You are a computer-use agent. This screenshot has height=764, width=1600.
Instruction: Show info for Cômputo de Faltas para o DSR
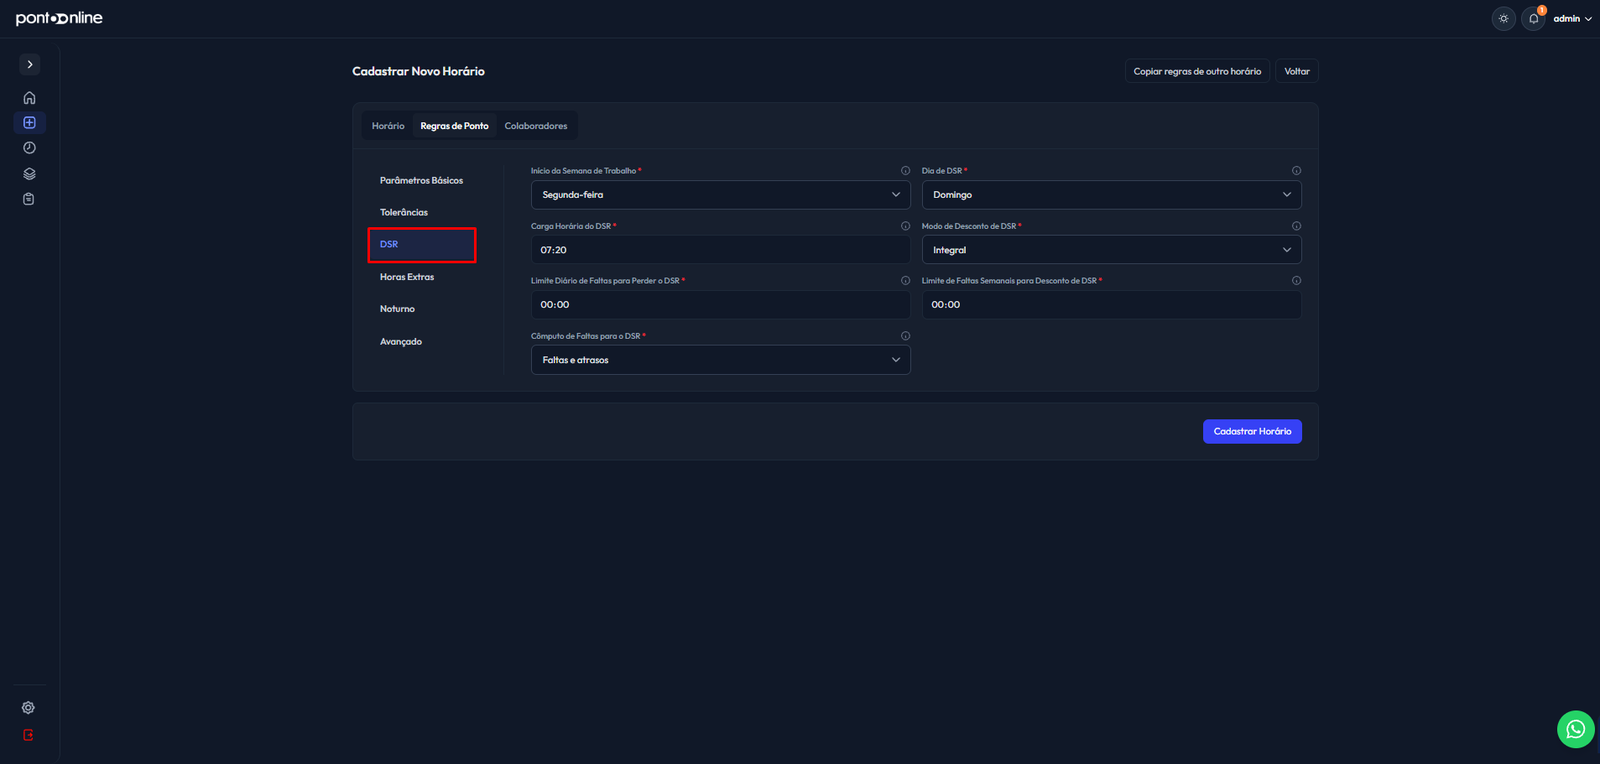pos(905,336)
